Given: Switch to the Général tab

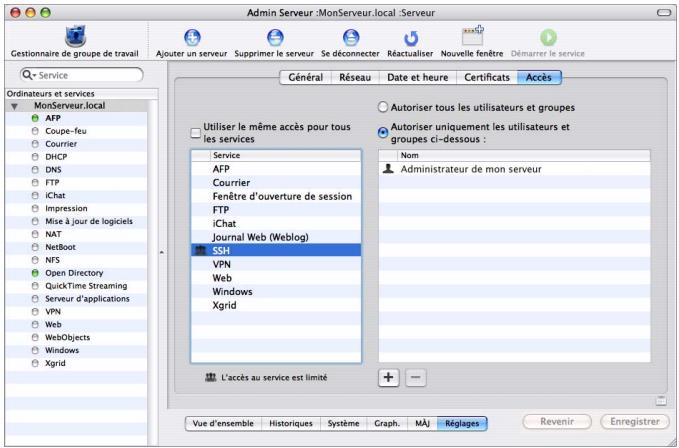Looking at the screenshot, I should [x=305, y=77].
